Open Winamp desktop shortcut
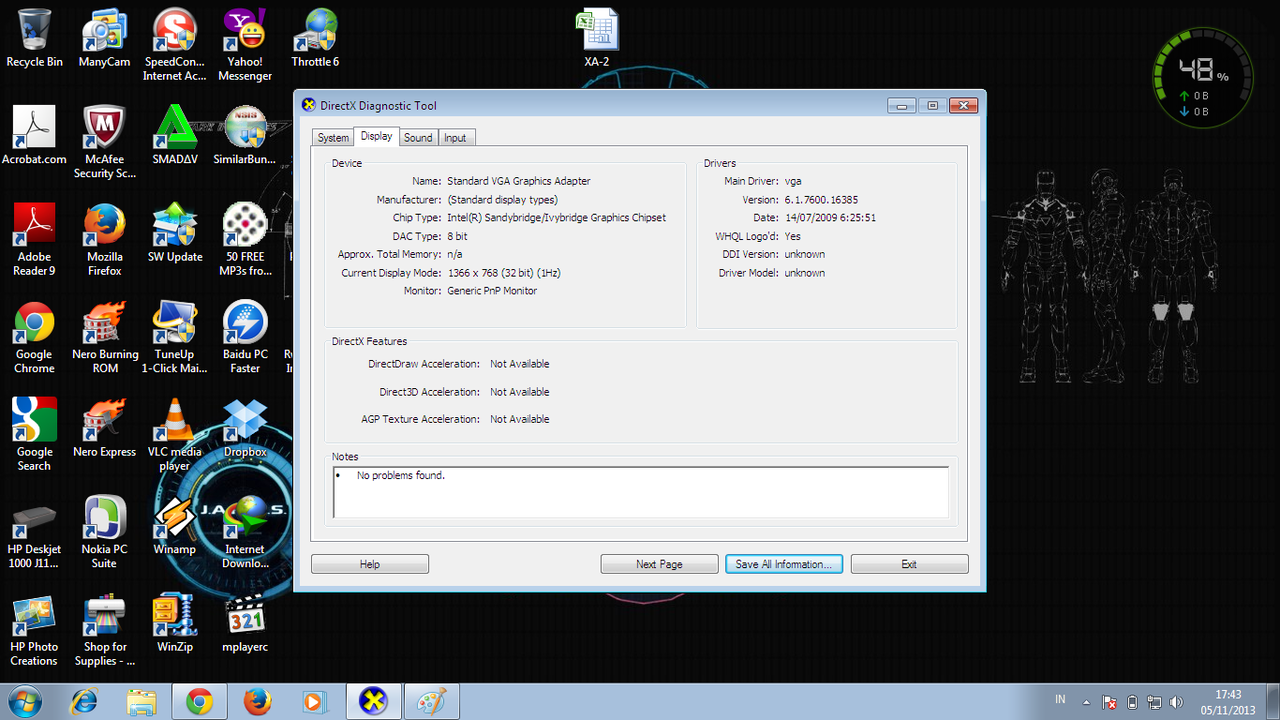This screenshot has height=720, width=1280. pyautogui.click(x=175, y=526)
